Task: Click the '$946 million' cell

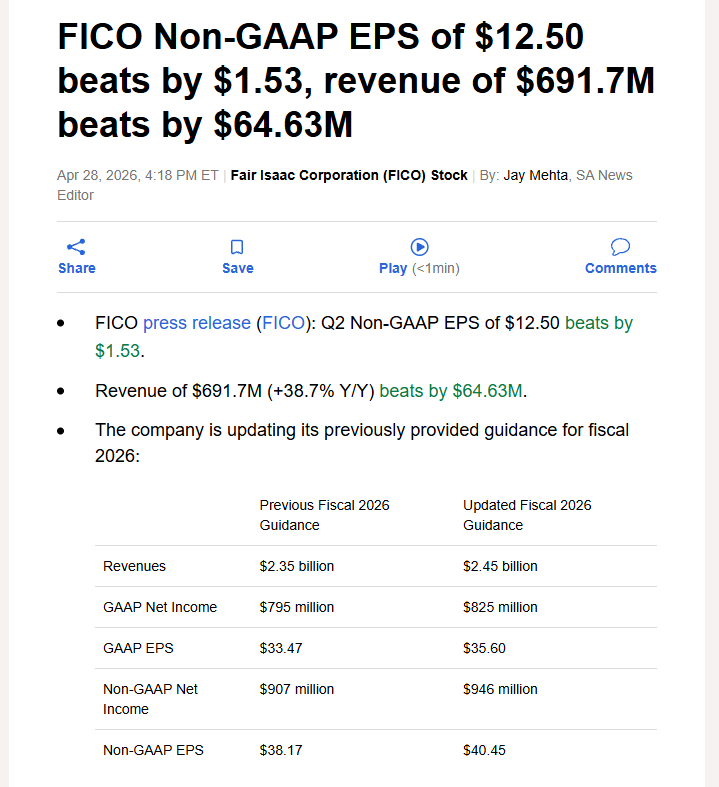Action: [x=500, y=689]
